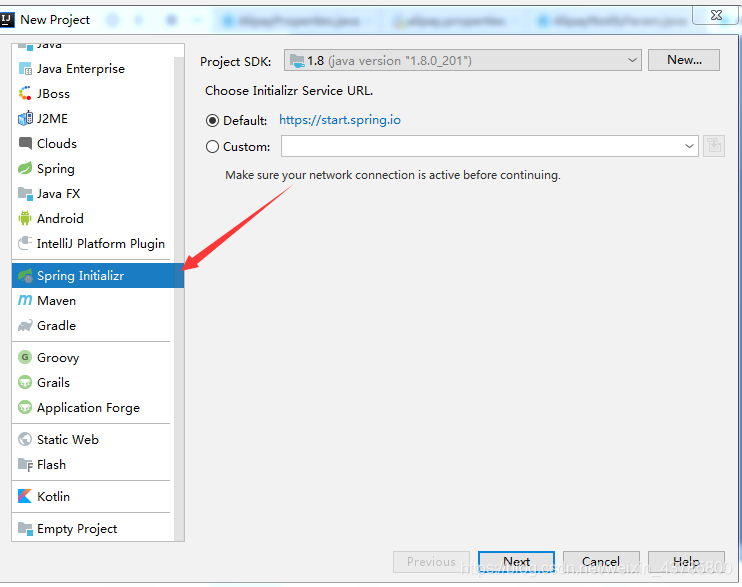Pick Clouds from the project list
This screenshot has height=587, width=742.
click(x=93, y=143)
